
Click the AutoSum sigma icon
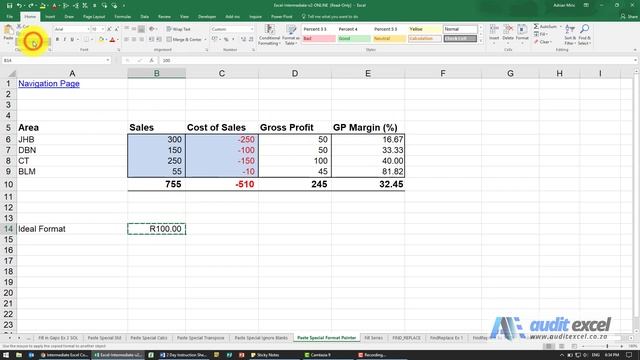[x=536, y=27]
